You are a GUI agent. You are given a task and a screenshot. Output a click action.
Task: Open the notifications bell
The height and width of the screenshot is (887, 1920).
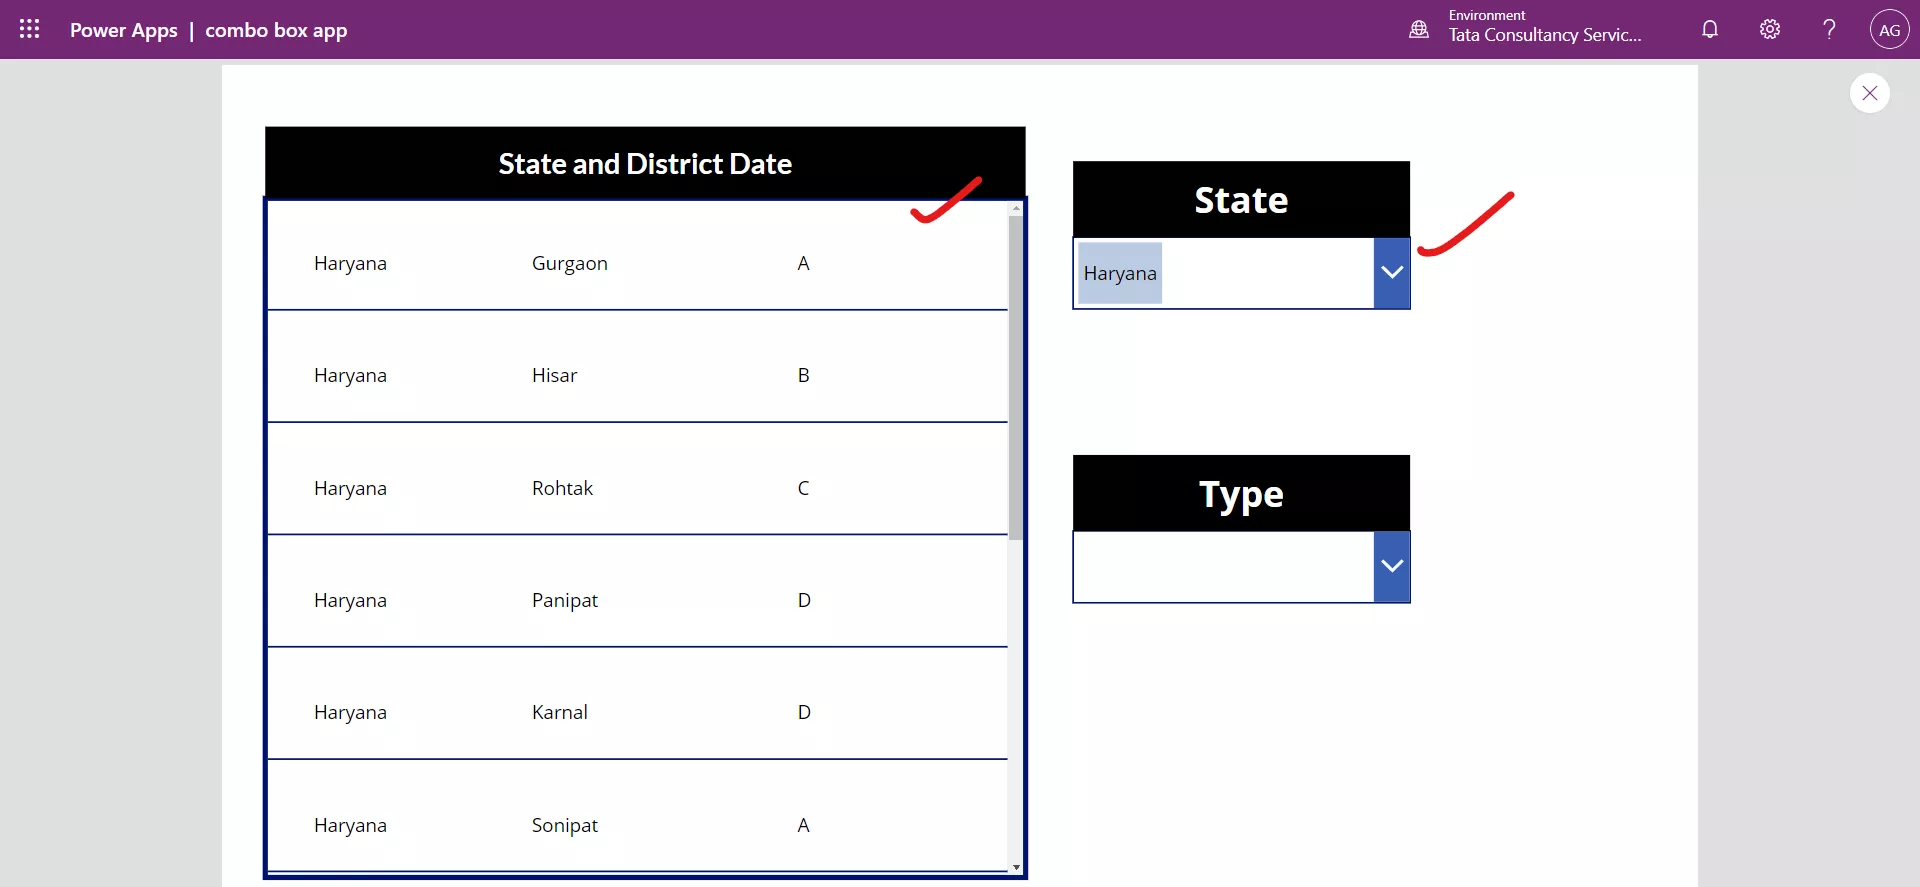[1710, 29]
